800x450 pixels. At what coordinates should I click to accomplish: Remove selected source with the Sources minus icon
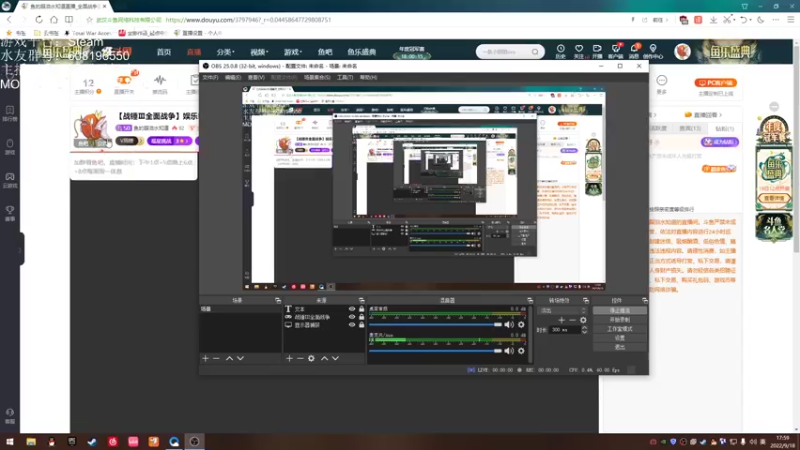tap(300, 359)
